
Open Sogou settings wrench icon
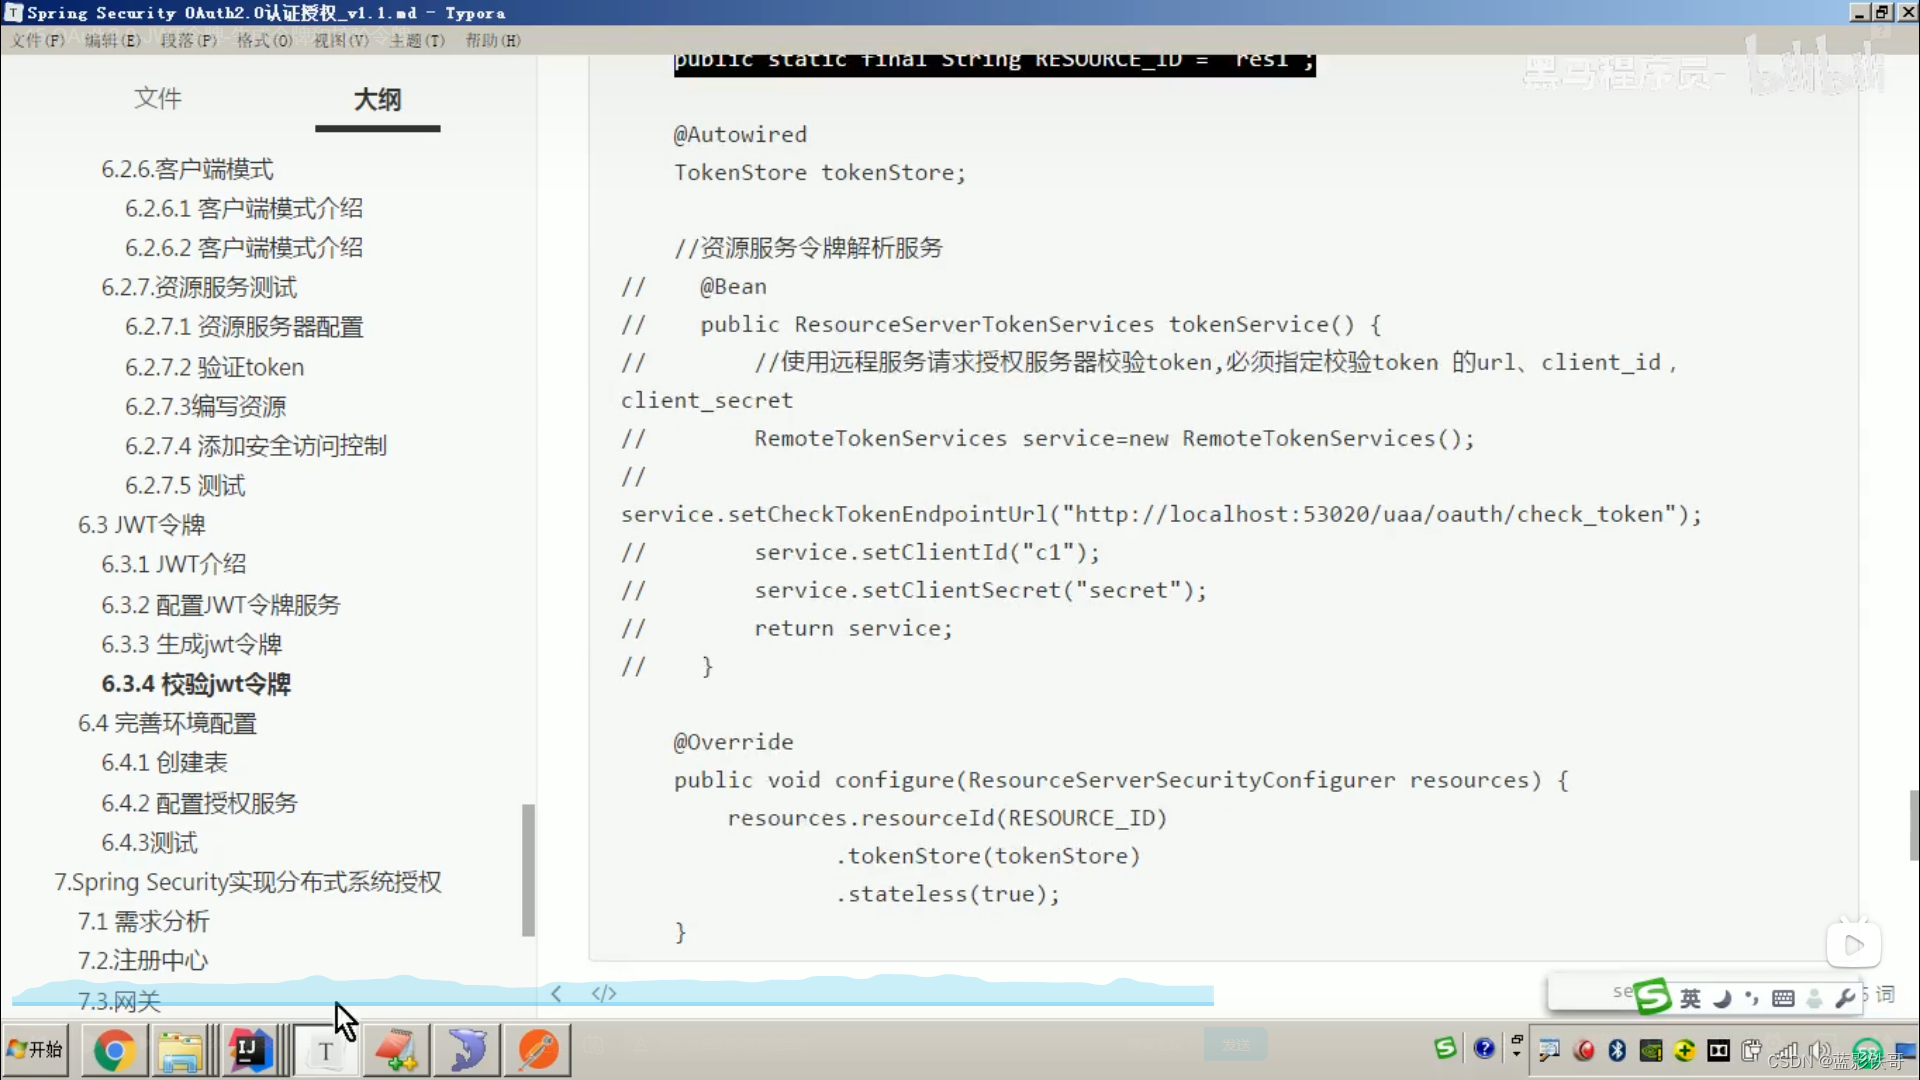point(1846,998)
